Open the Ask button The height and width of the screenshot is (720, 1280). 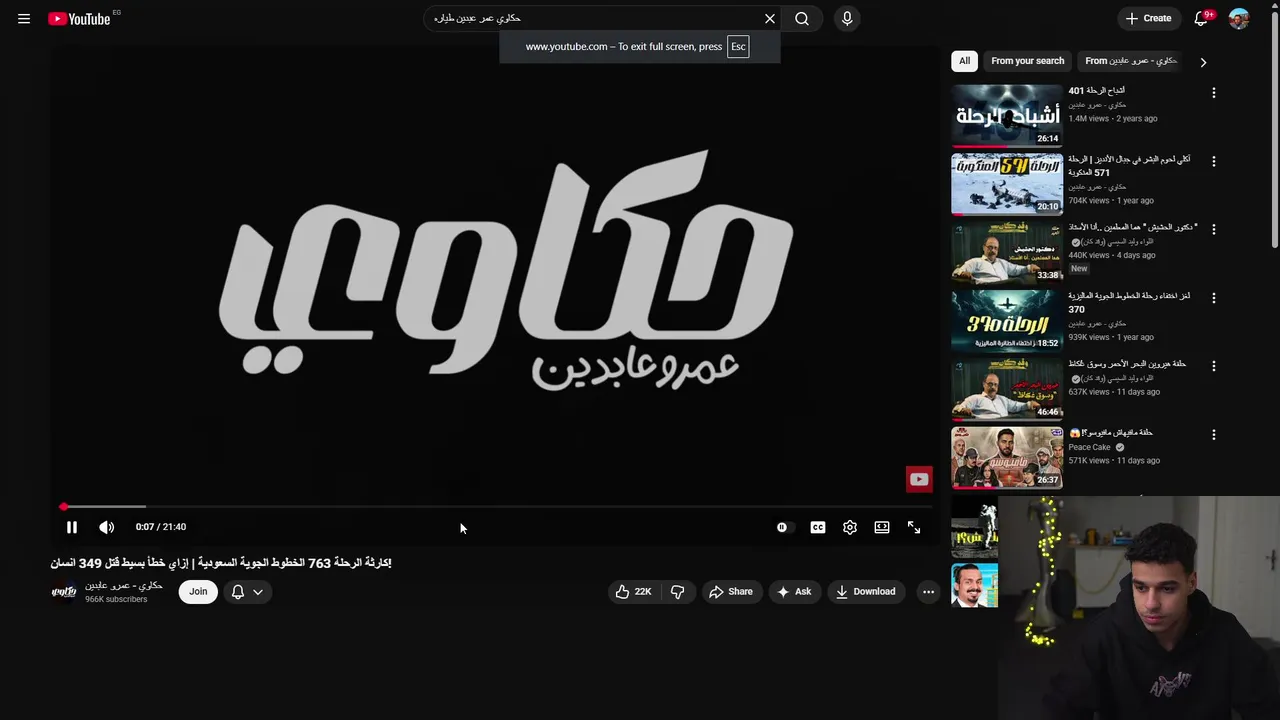[x=794, y=591]
